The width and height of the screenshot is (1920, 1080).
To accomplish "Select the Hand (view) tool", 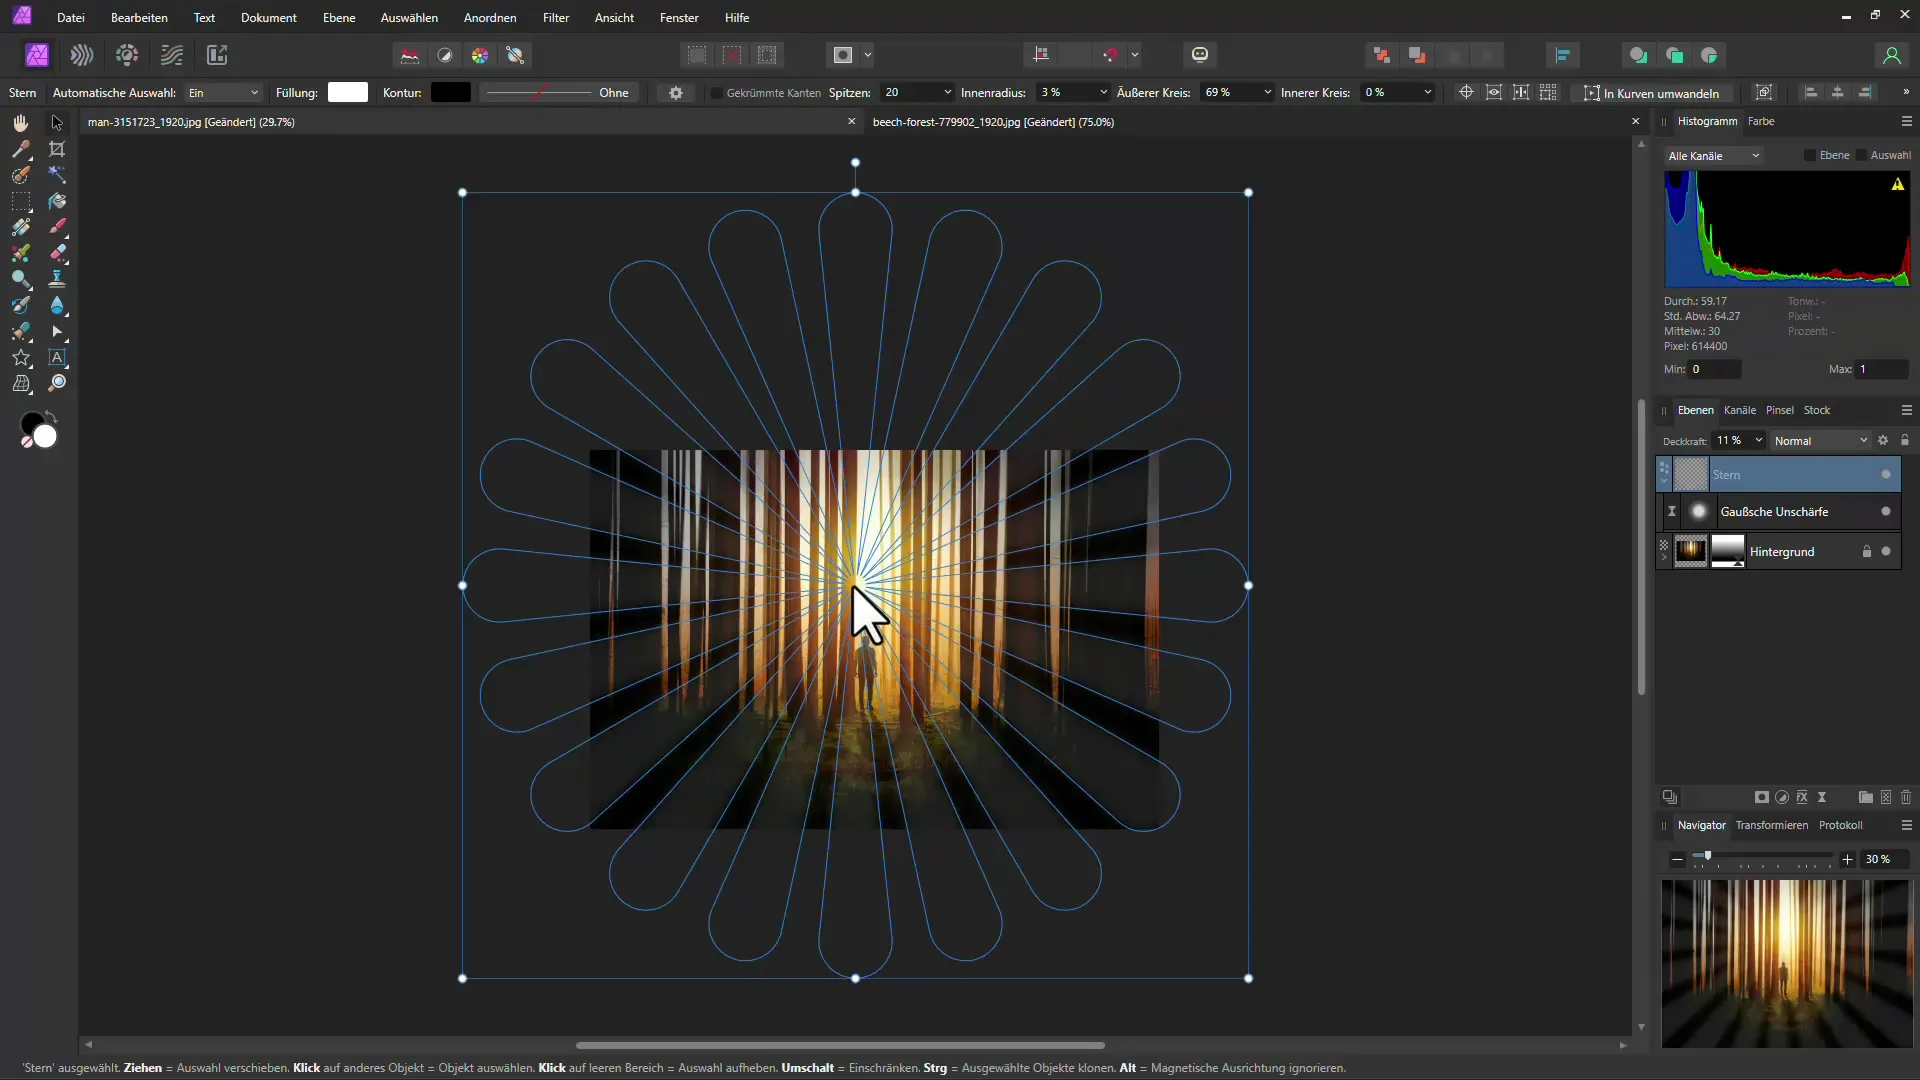I will (20, 123).
